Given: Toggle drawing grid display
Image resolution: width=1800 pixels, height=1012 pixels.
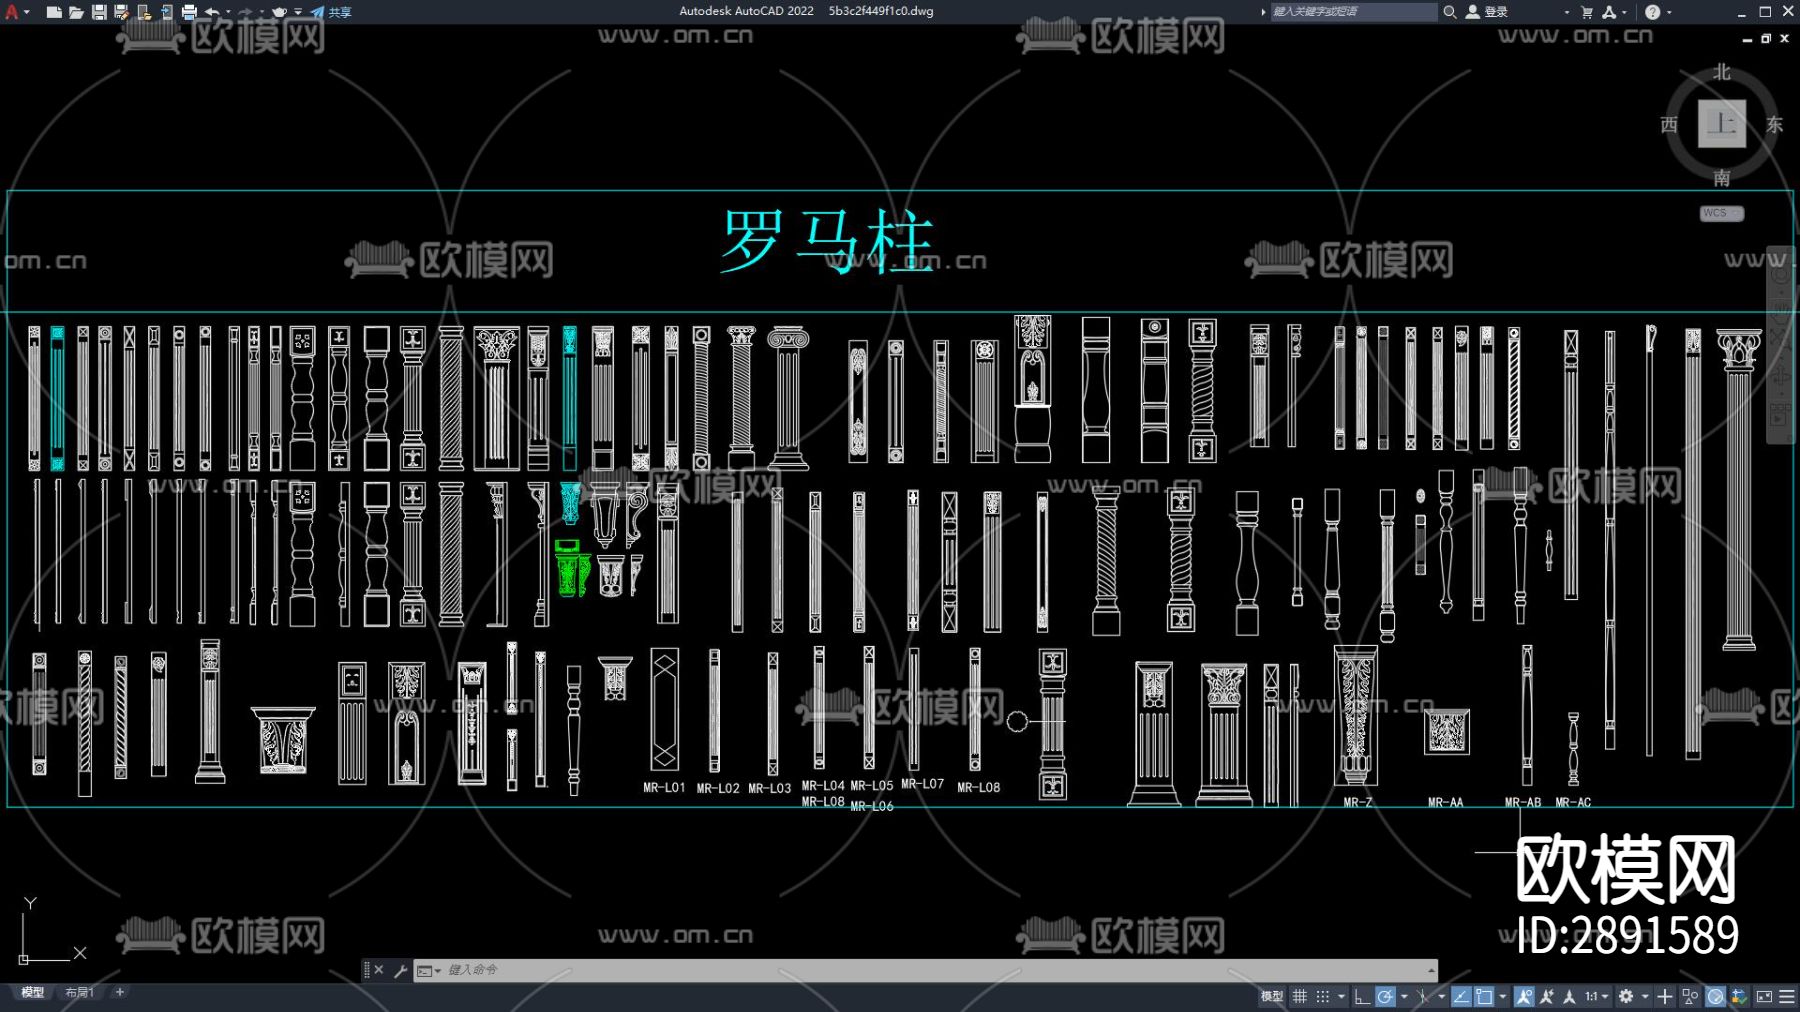Looking at the screenshot, I should (x=1300, y=996).
